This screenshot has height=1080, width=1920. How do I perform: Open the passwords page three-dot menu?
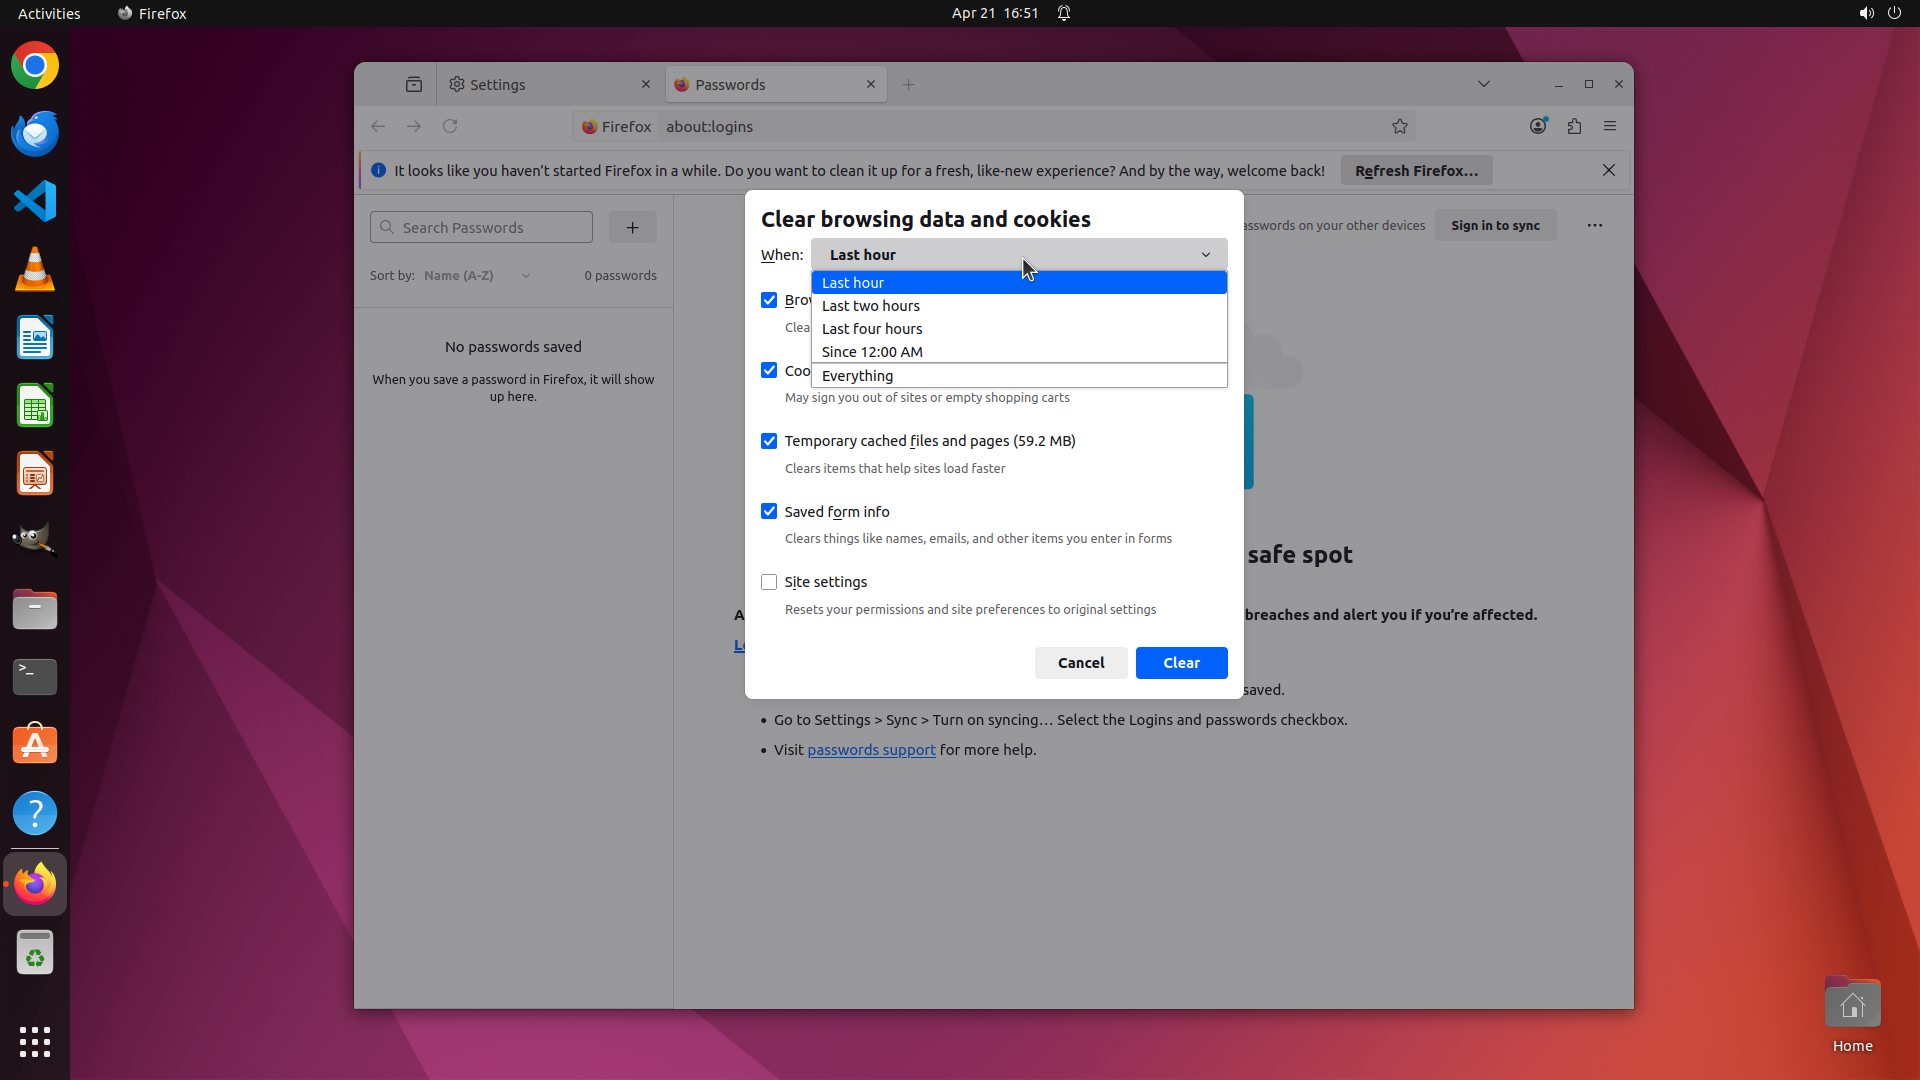(x=1594, y=225)
